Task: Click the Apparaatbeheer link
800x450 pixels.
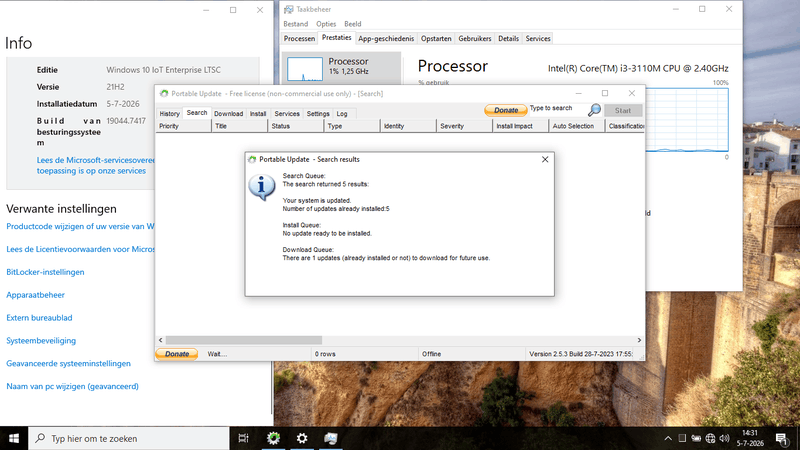Action: pos(35,295)
